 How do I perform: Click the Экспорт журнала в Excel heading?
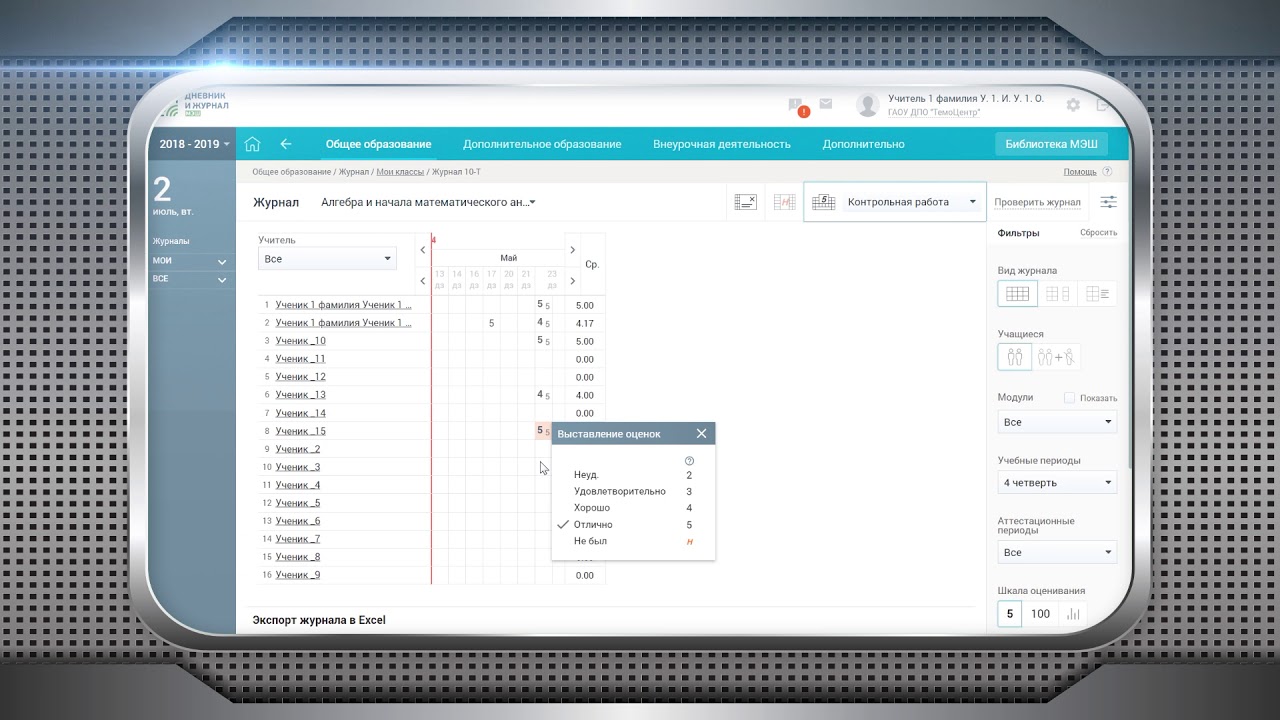319,620
